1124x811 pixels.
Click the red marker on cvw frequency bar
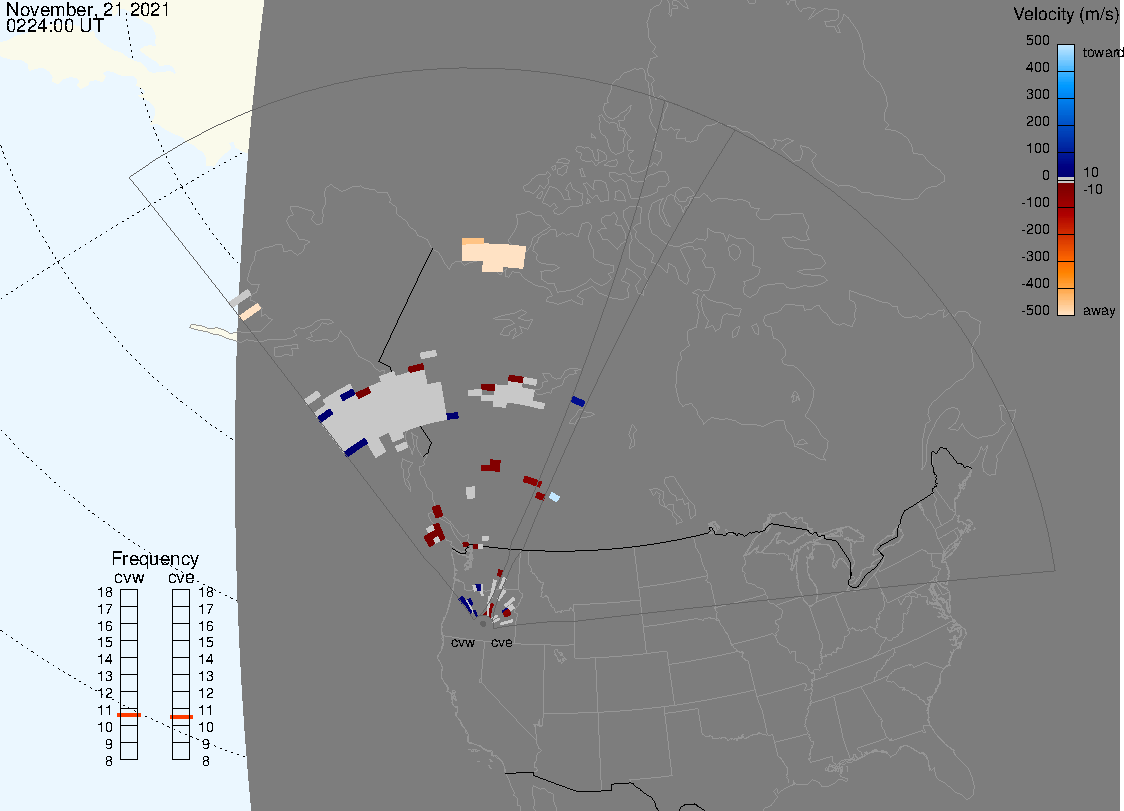point(129,715)
